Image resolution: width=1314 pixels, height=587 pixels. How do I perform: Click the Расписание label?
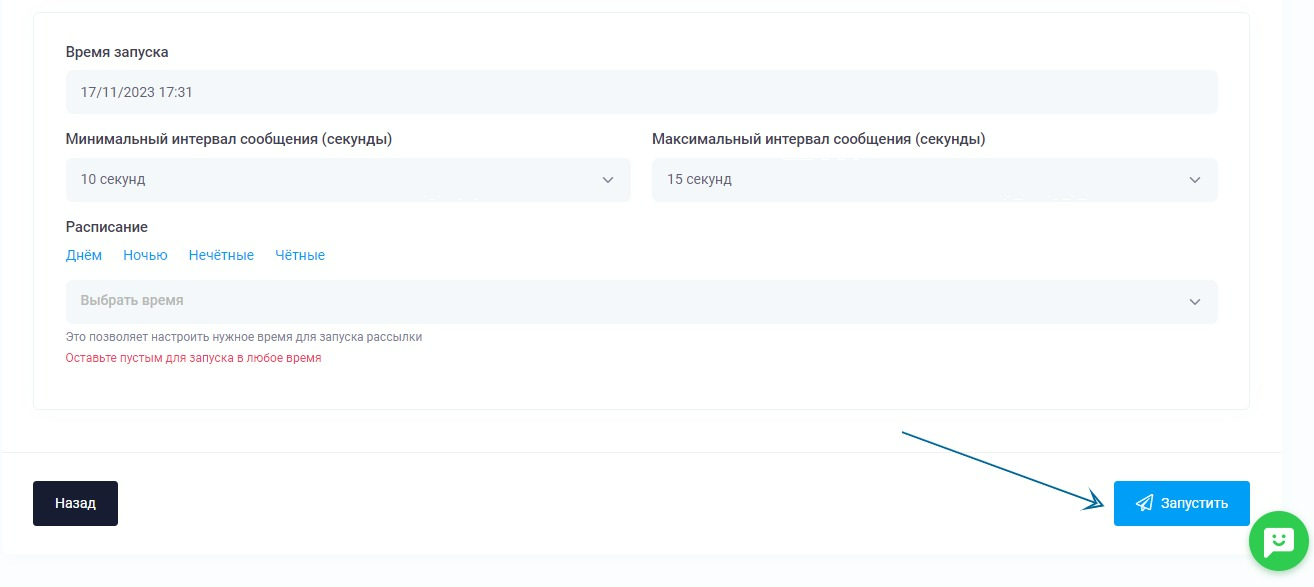107,227
